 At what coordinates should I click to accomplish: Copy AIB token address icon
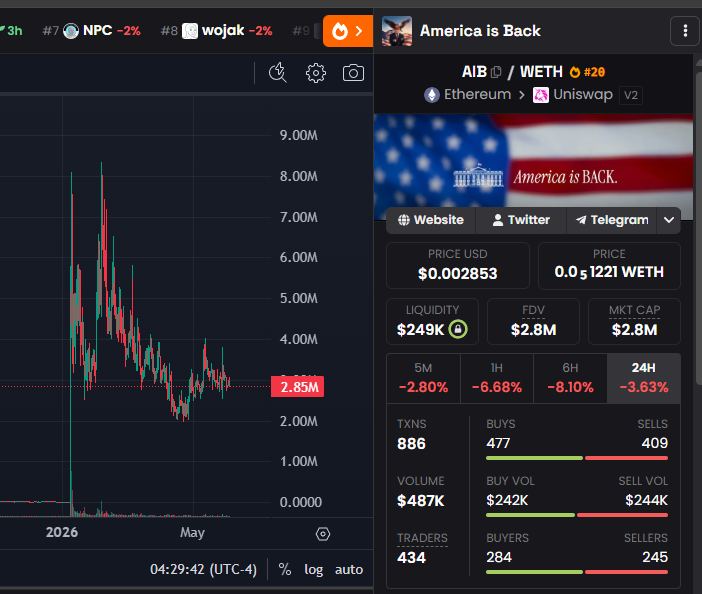496,72
